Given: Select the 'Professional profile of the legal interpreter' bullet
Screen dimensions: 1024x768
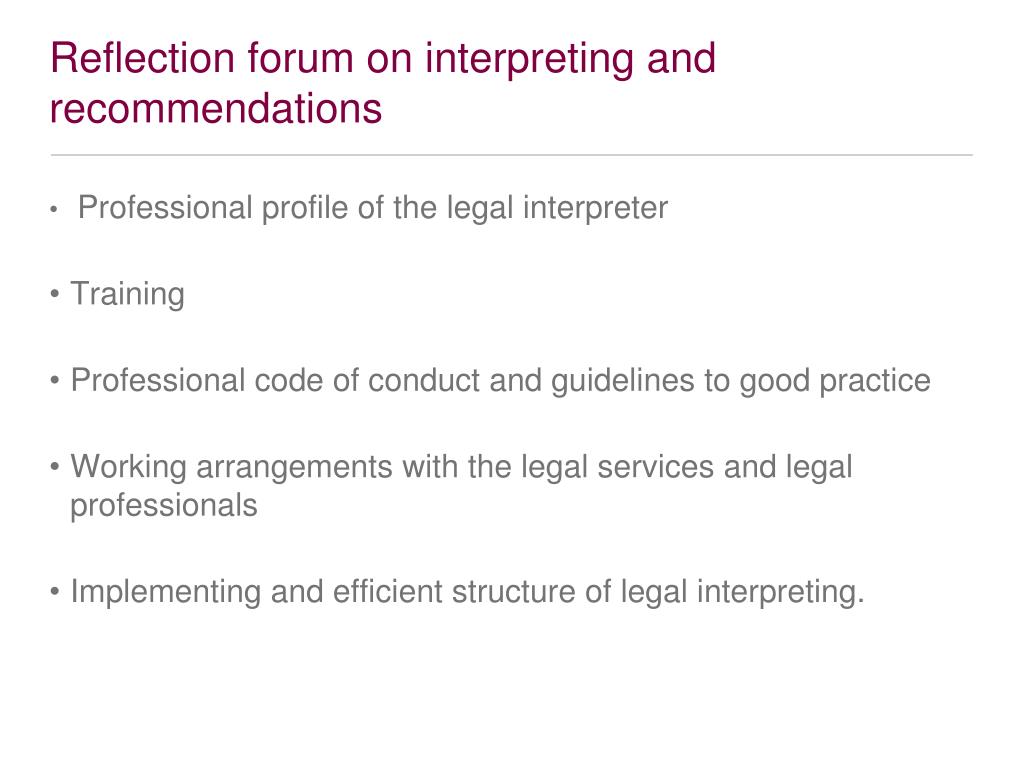Looking at the screenshot, I should coord(373,208).
